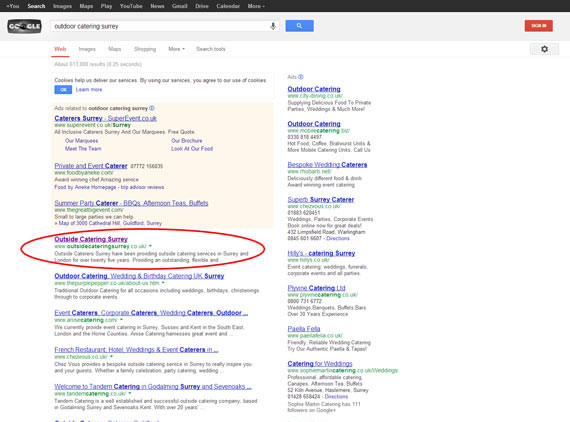Open Outdoor Catering ad from city-dining.co.uk

[x=314, y=89]
